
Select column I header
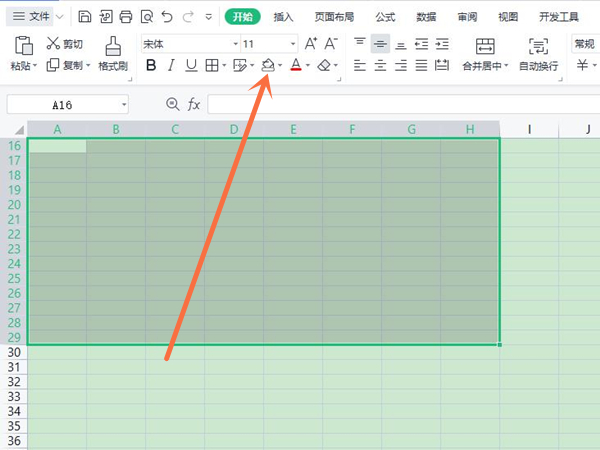click(529, 129)
